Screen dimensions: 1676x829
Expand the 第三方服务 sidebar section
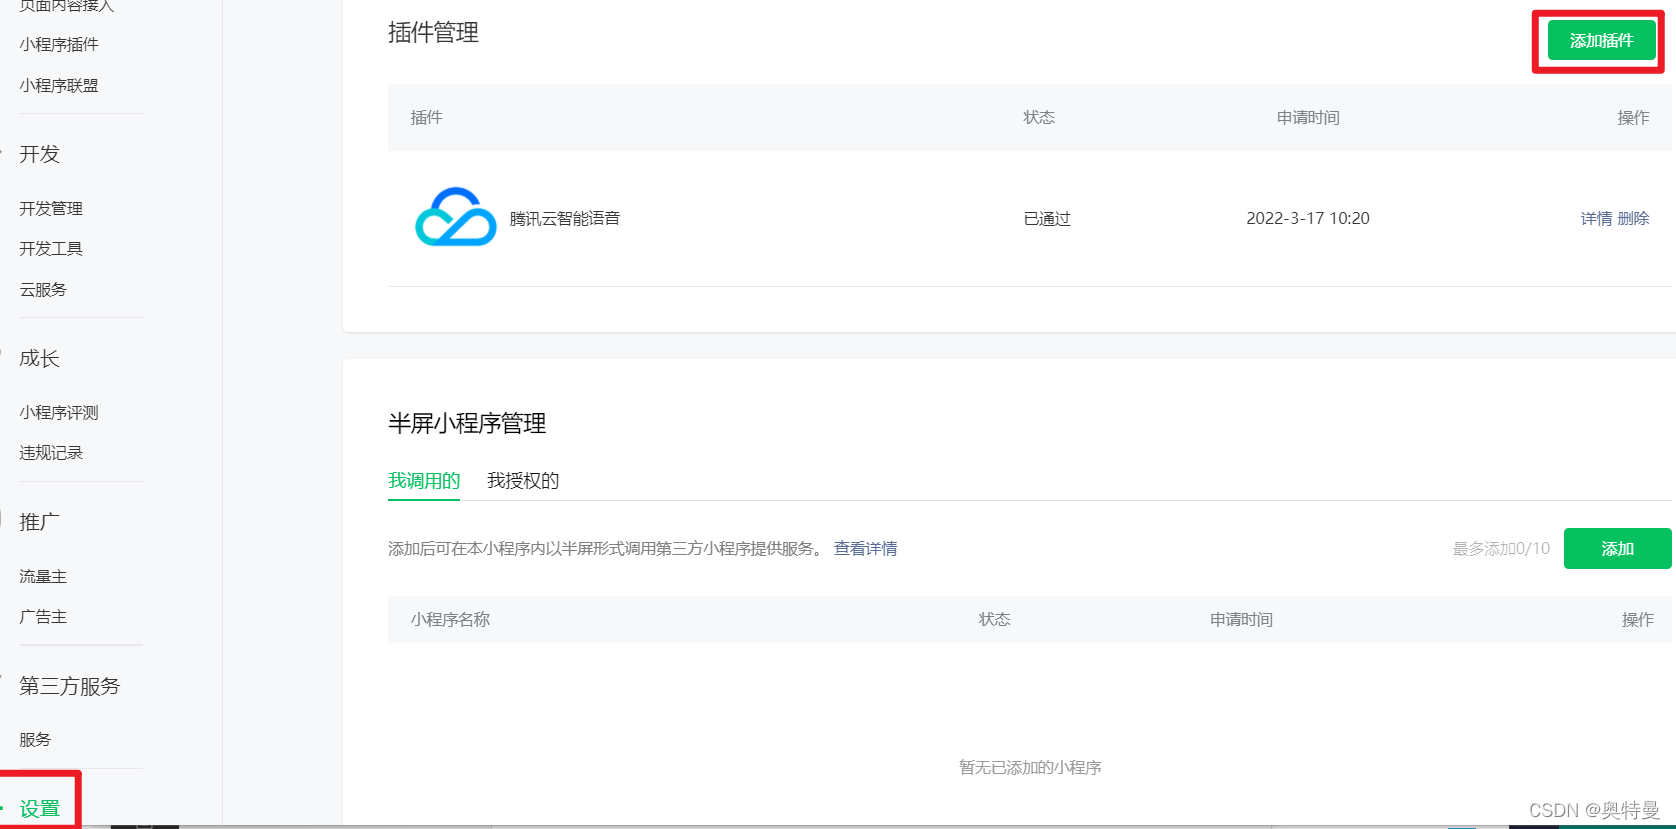pos(70,686)
